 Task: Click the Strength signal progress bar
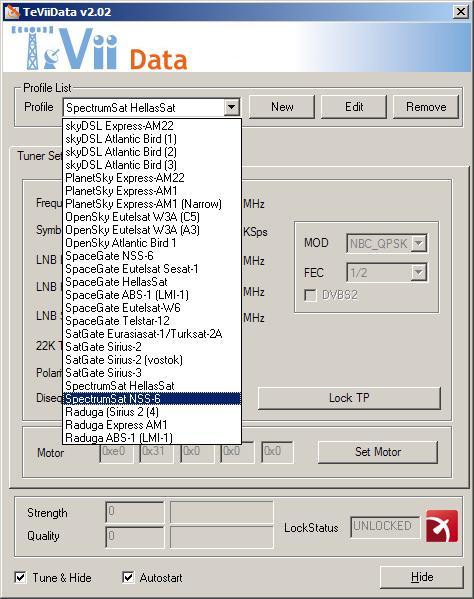tap(222, 512)
